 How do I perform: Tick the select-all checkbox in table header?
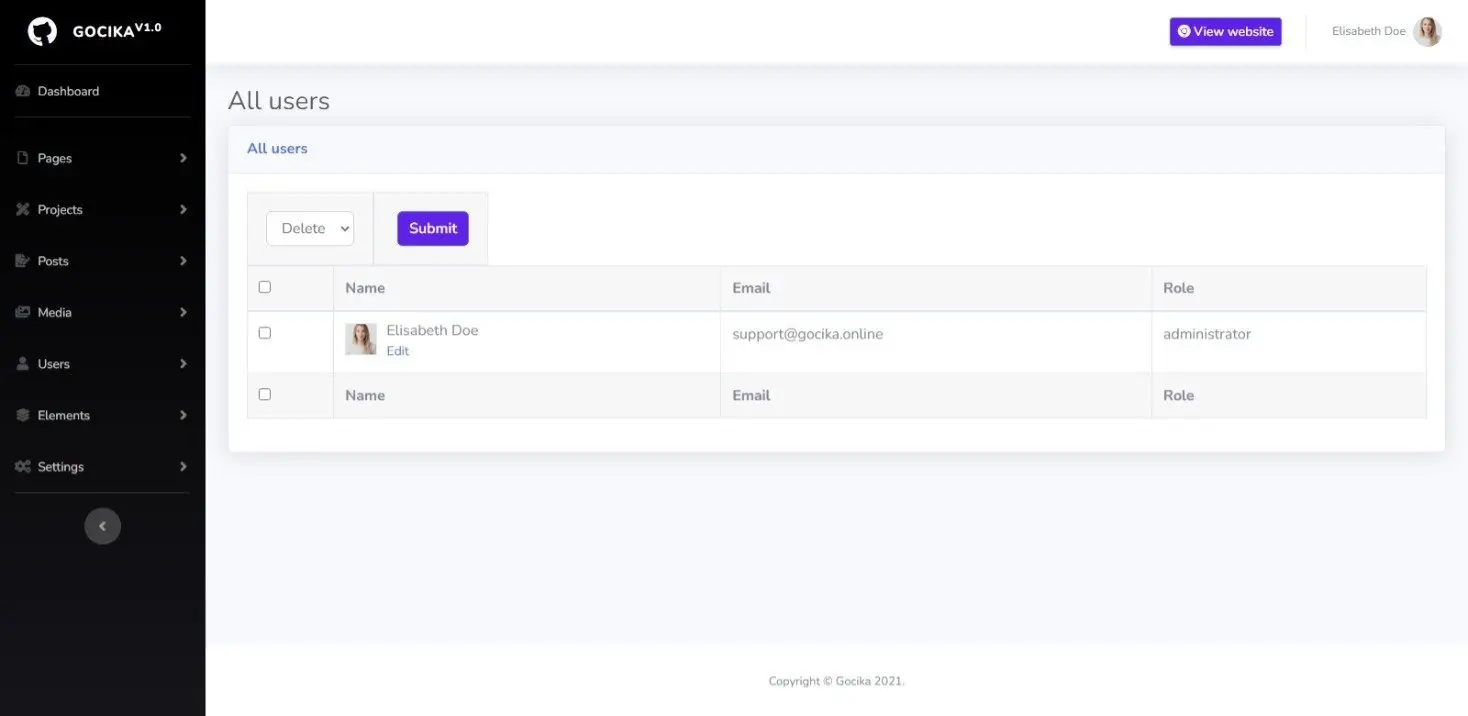click(x=265, y=287)
